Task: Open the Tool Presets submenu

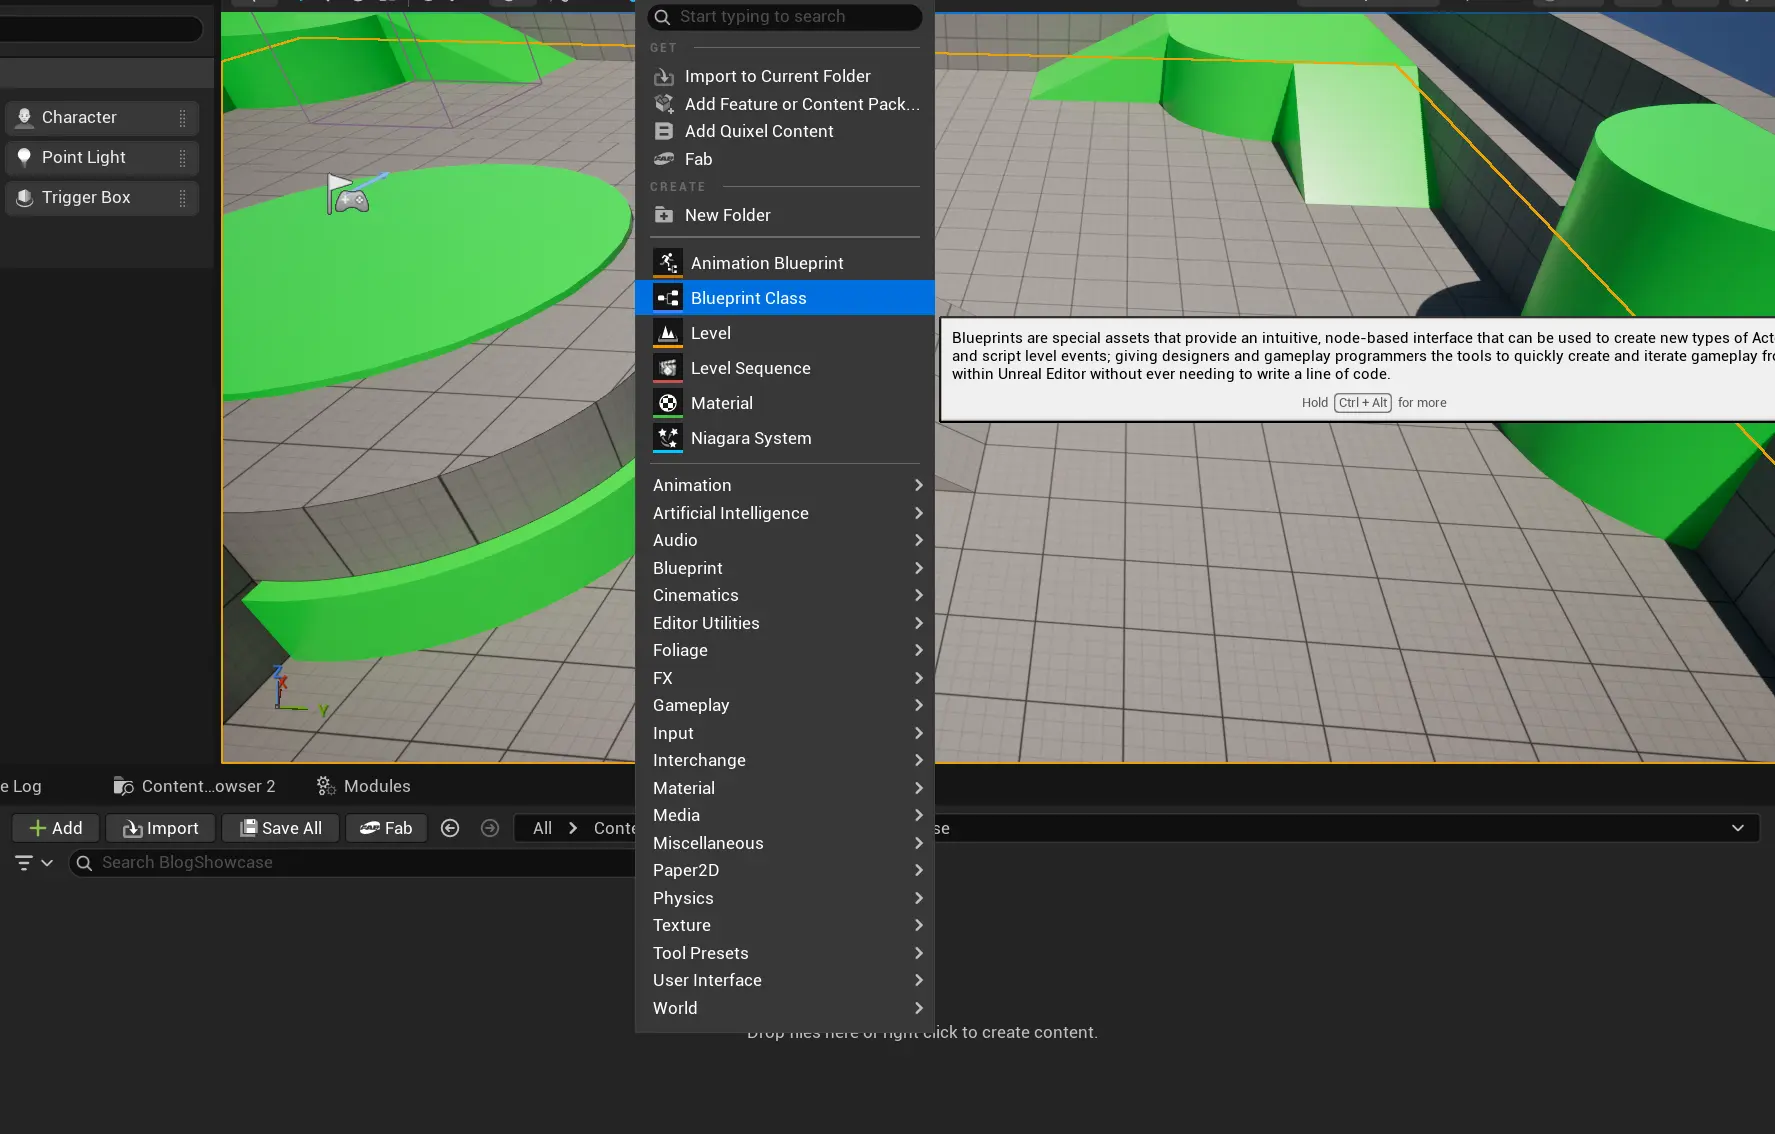Action: tap(785, 953)
